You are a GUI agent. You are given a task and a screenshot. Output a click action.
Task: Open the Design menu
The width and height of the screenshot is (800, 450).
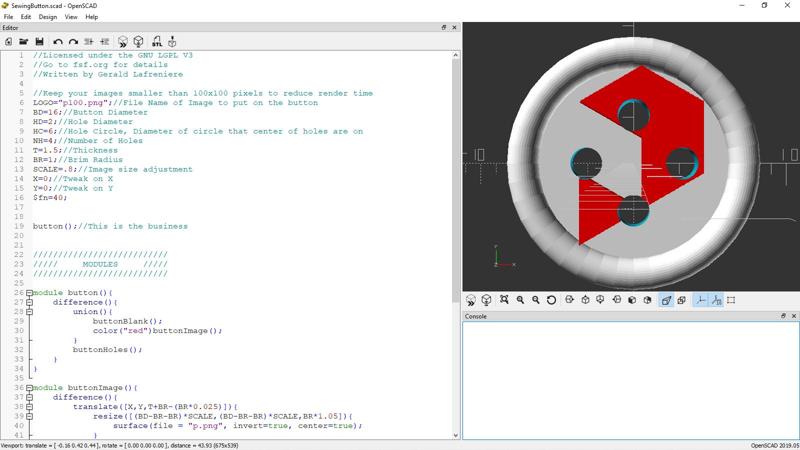pyautogui.click(x=47, y=17)
